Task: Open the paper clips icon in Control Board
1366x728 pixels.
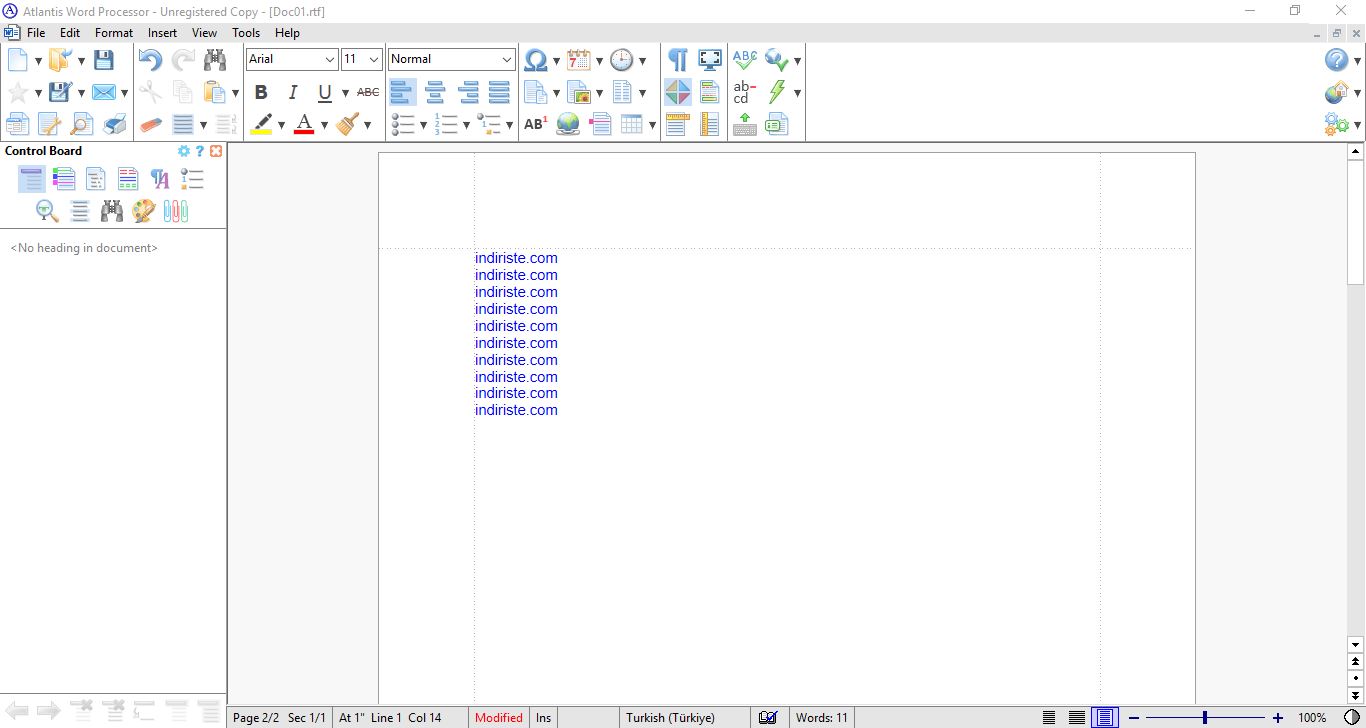Action: [x=176, y=211]
